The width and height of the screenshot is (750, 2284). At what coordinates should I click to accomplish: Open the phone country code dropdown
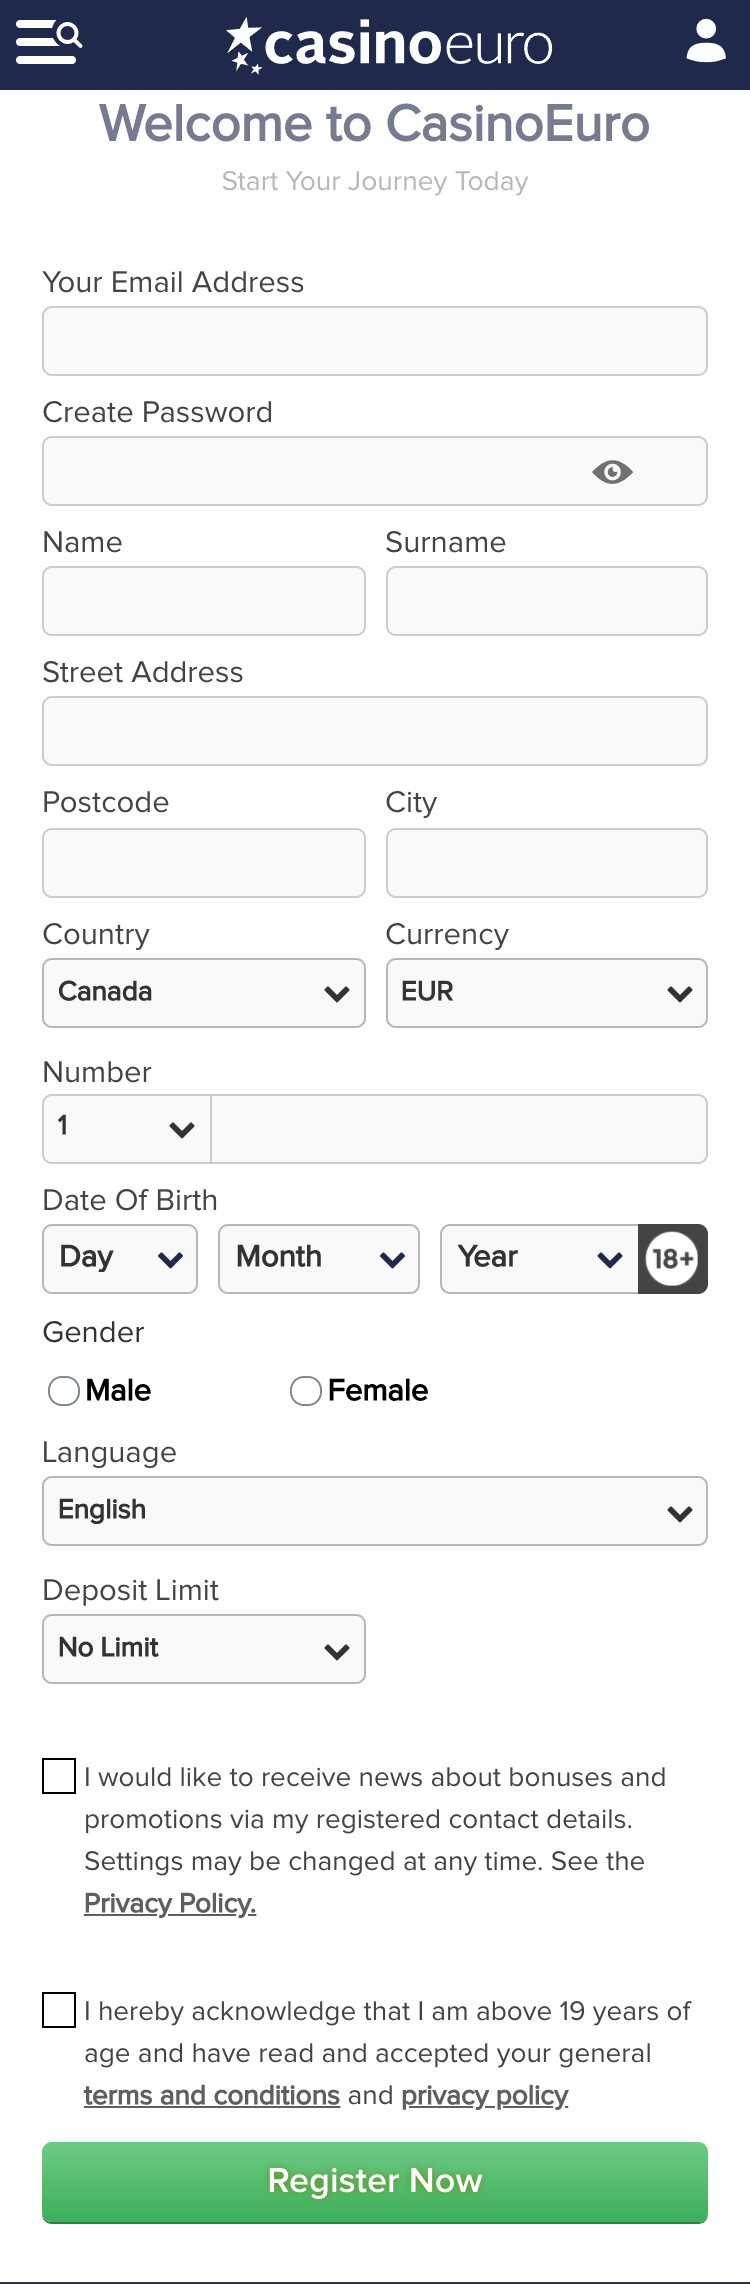click(127, 1129)
